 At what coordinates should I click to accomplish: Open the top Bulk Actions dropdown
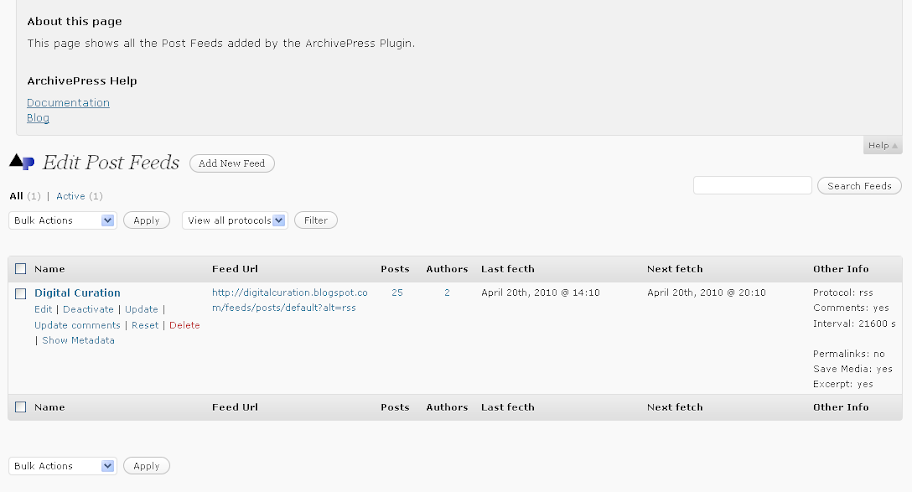pos(62,220)
